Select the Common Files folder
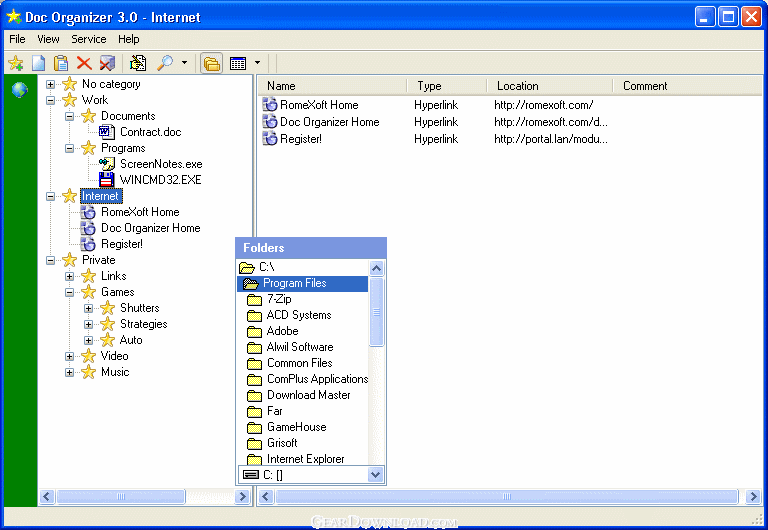 [300, 363]
